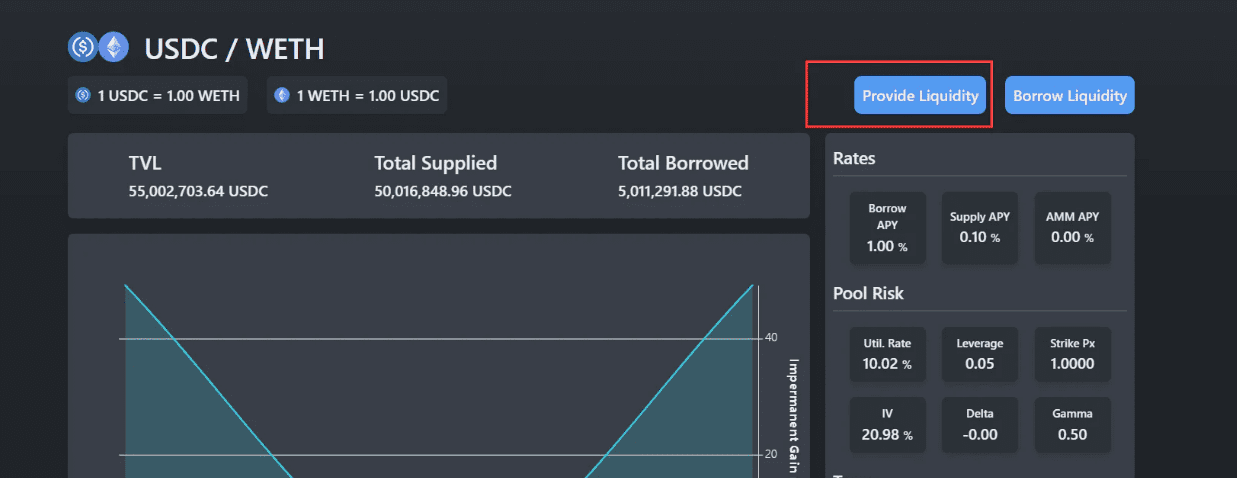Click the 40 tick on the chart axis

pos(771,338)
